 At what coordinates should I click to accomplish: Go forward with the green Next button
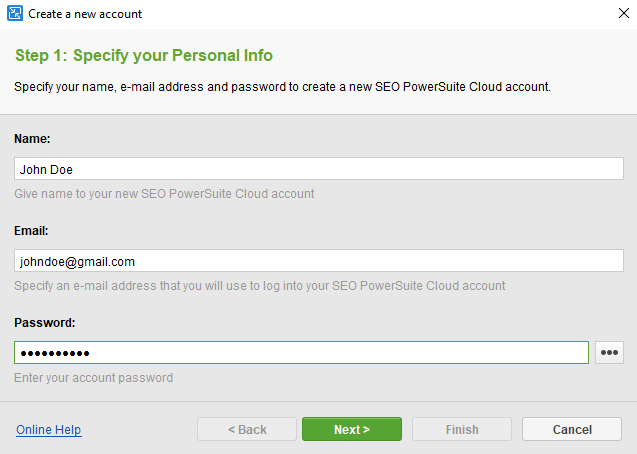(x=352, y=429)
